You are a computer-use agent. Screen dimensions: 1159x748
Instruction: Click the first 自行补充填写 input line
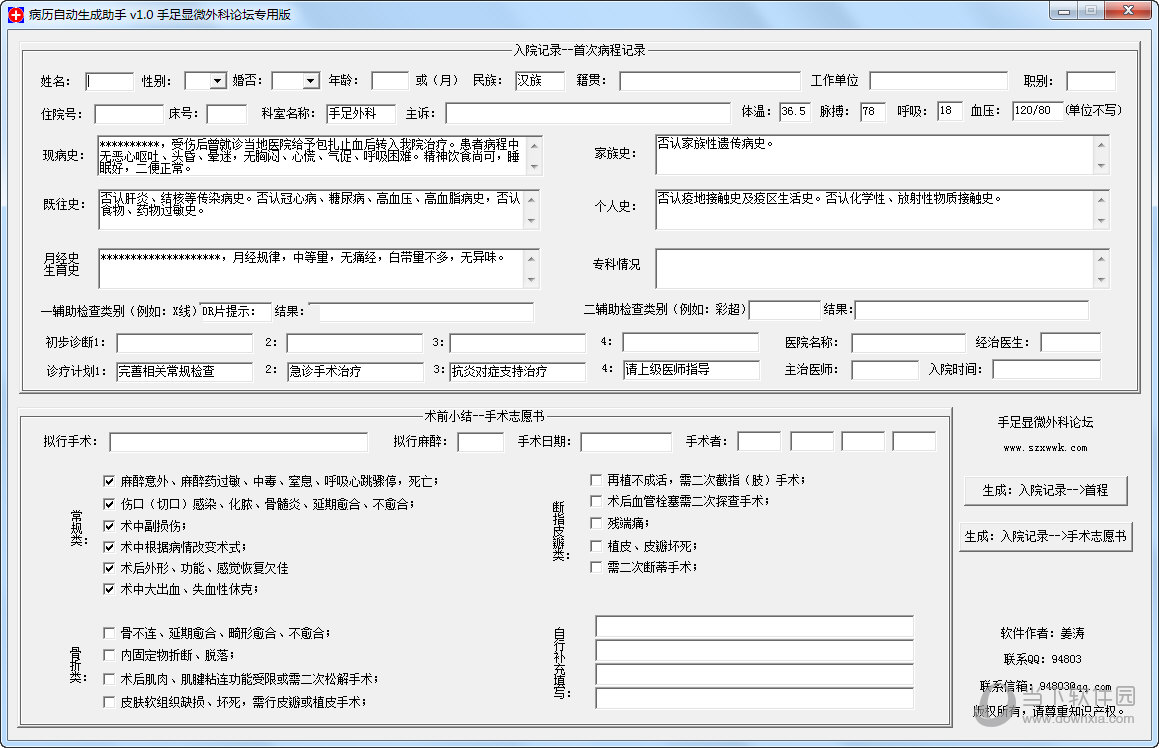point(755,626)
